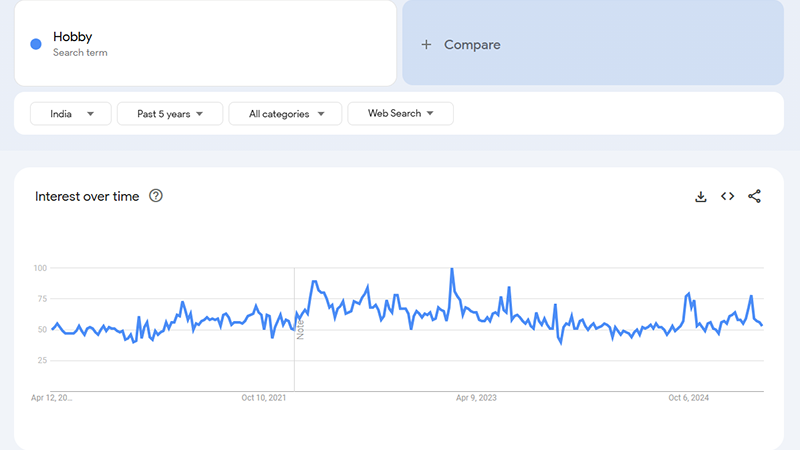
Task: Open the embed code icon
Action: (x=728, y=196)
